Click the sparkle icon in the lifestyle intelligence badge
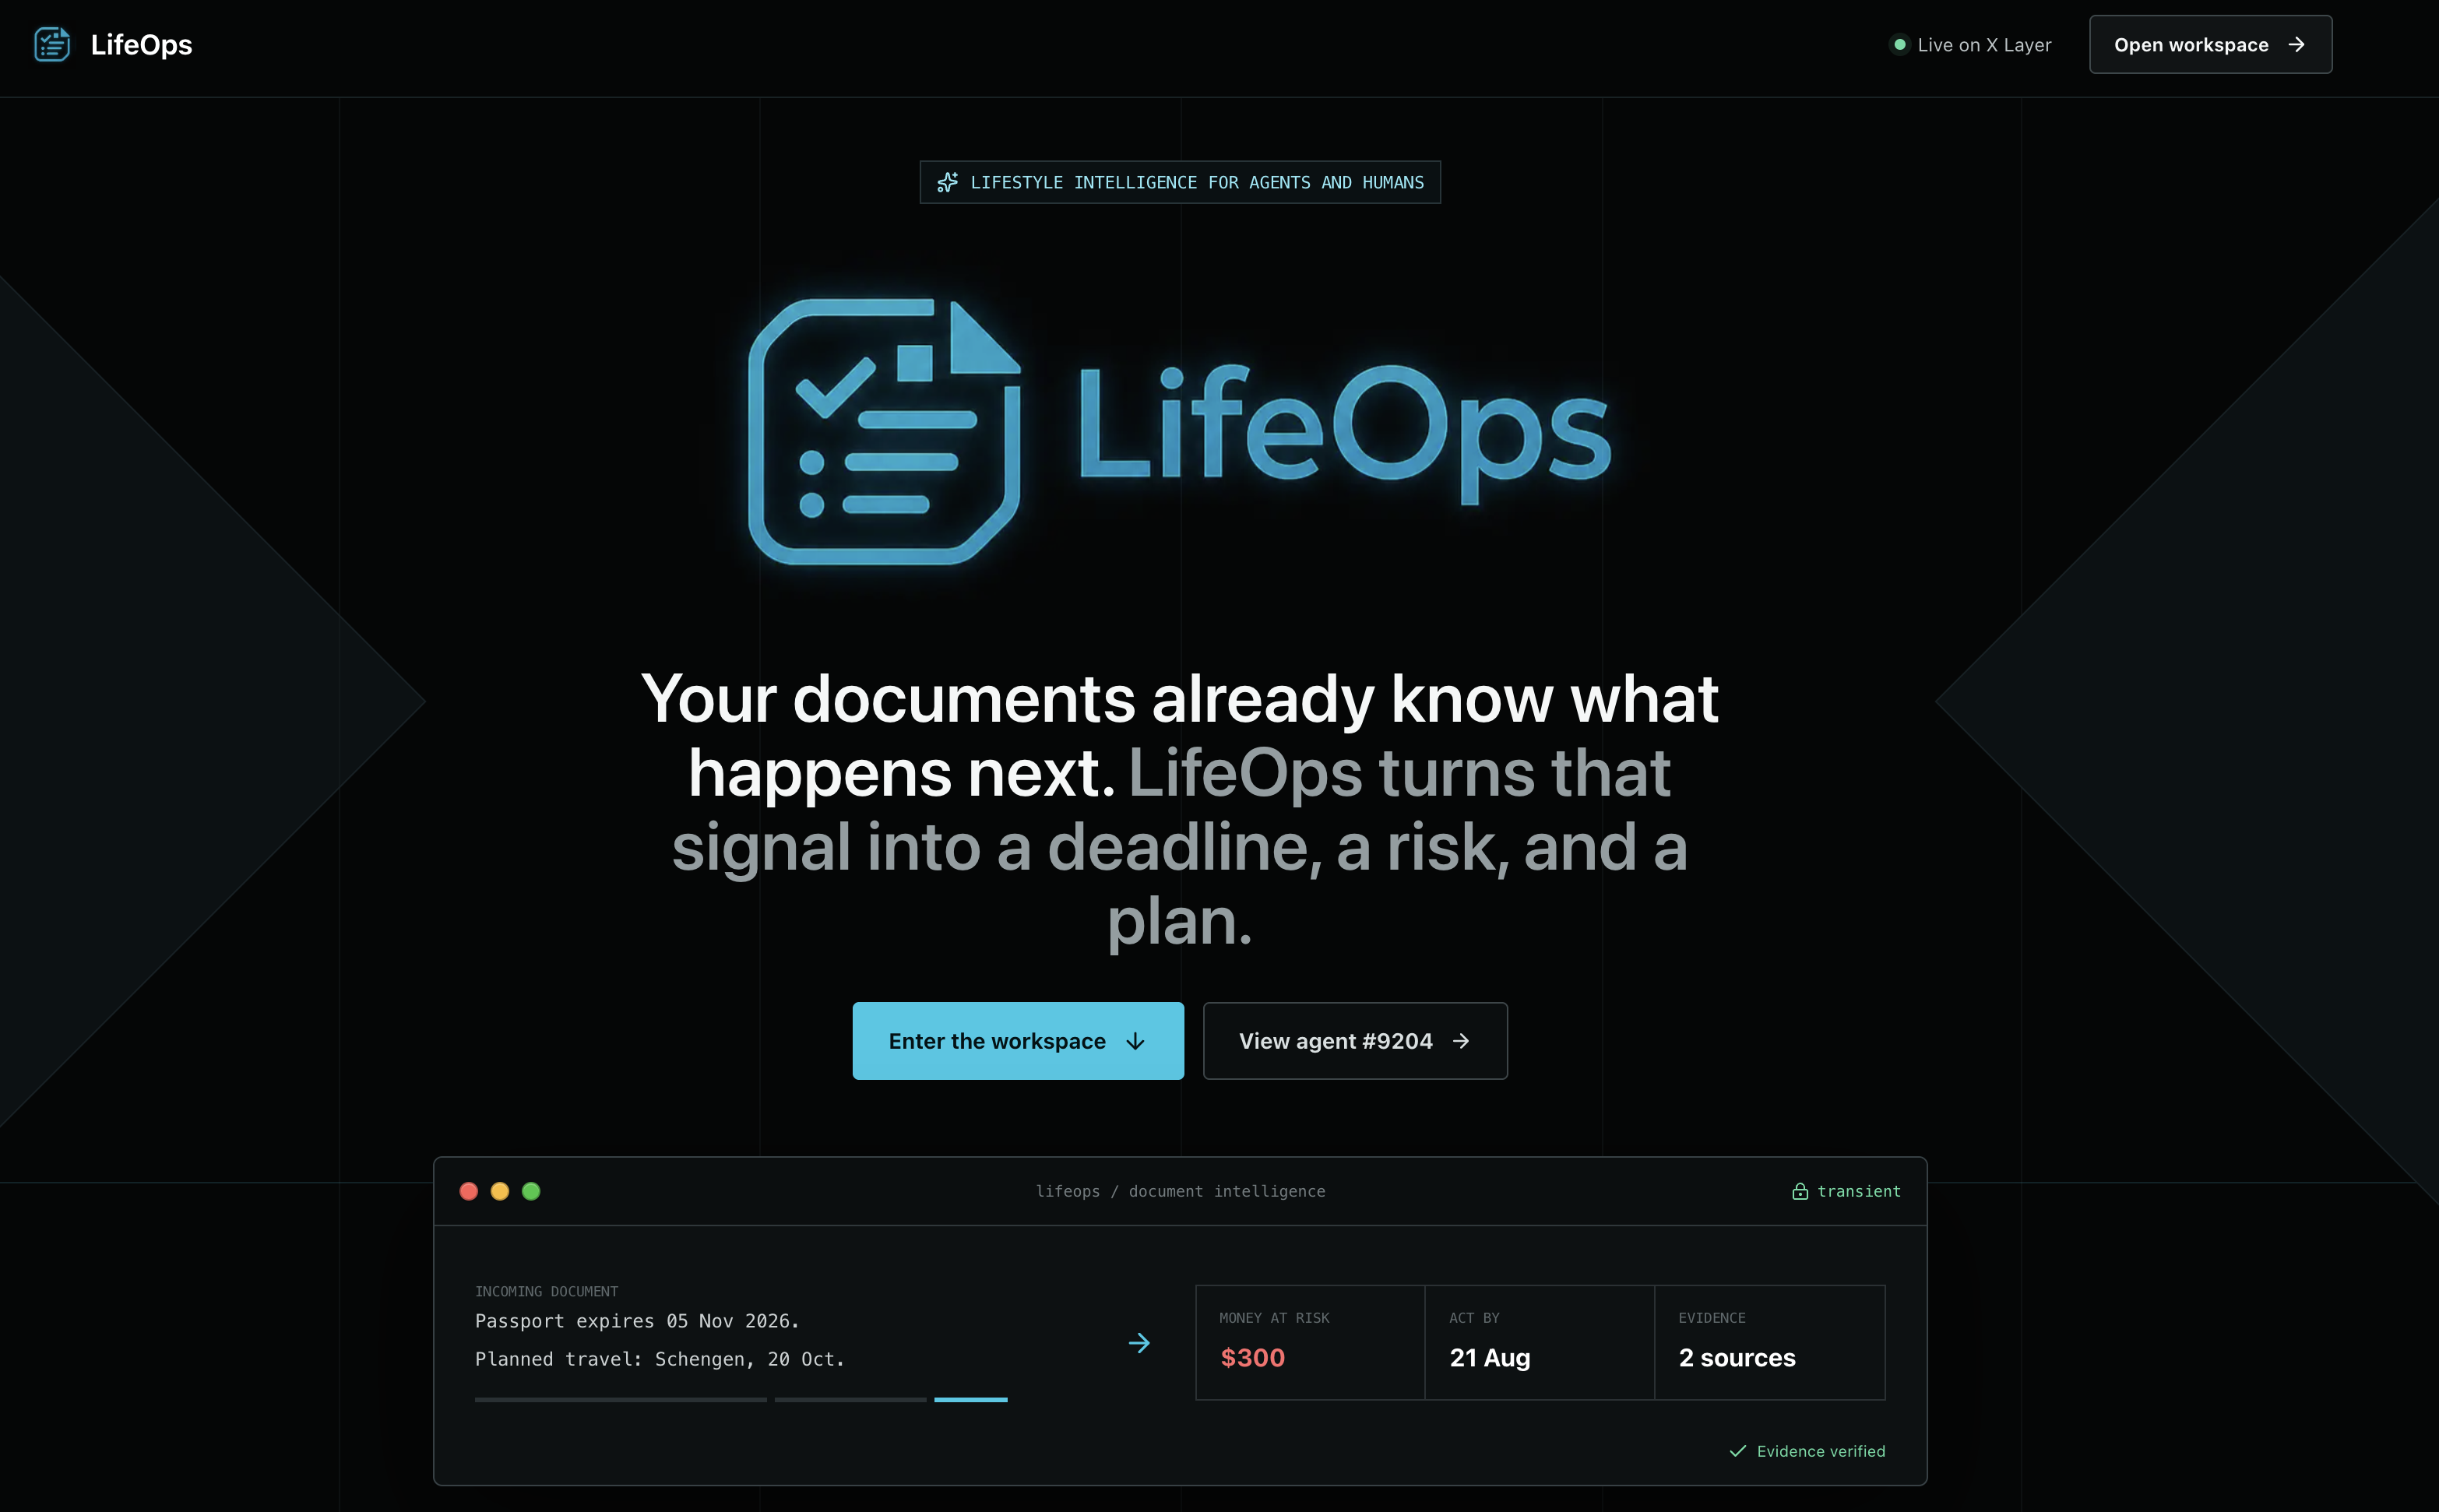Viewport: 2439px width, 1512px height. point(947,182)
